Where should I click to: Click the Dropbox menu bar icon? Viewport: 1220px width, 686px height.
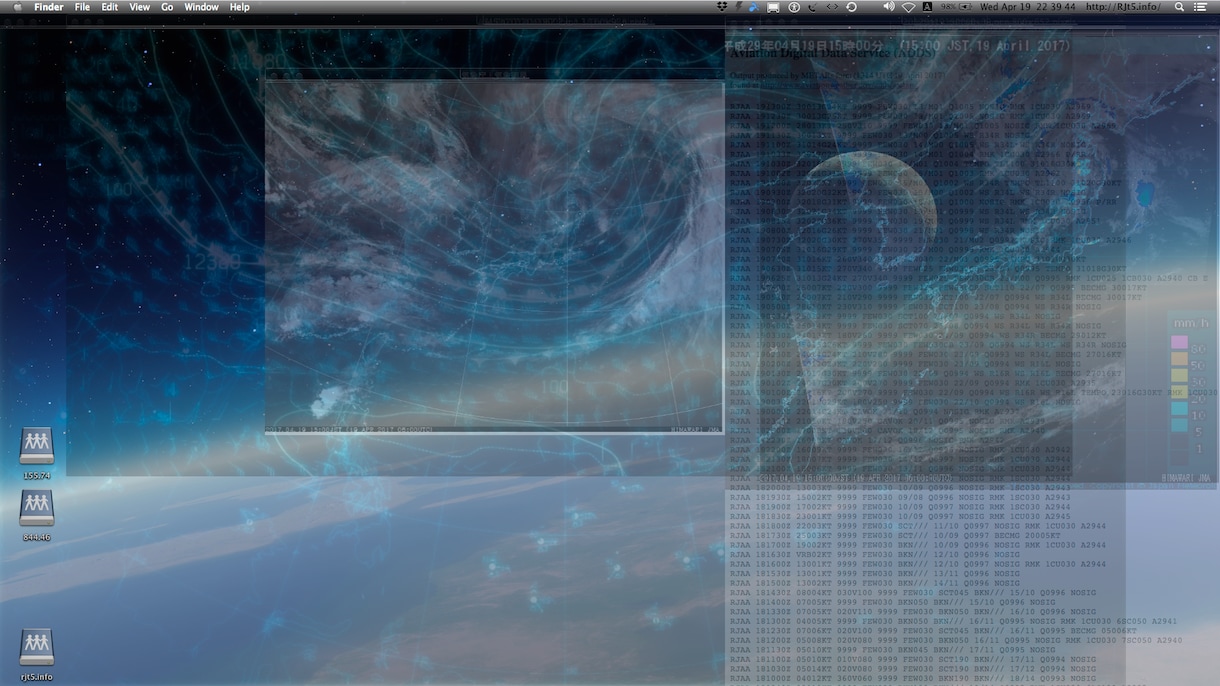723,7
